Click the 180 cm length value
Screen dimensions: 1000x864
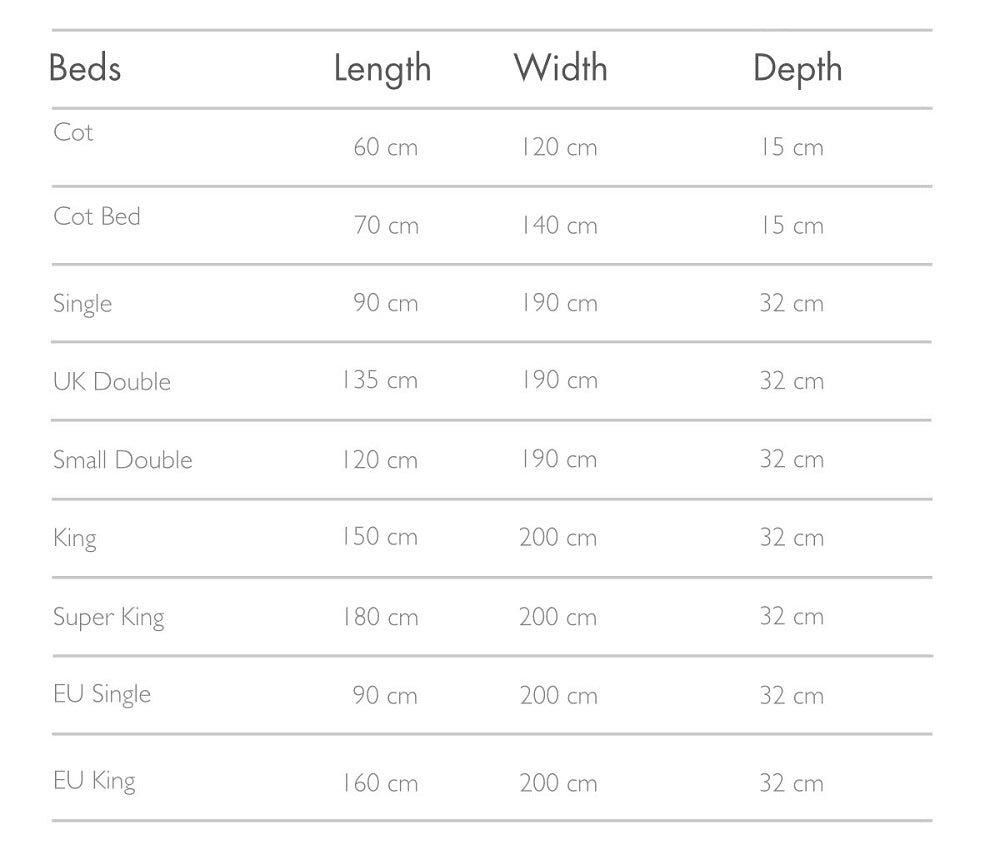(x=379, y=617)
